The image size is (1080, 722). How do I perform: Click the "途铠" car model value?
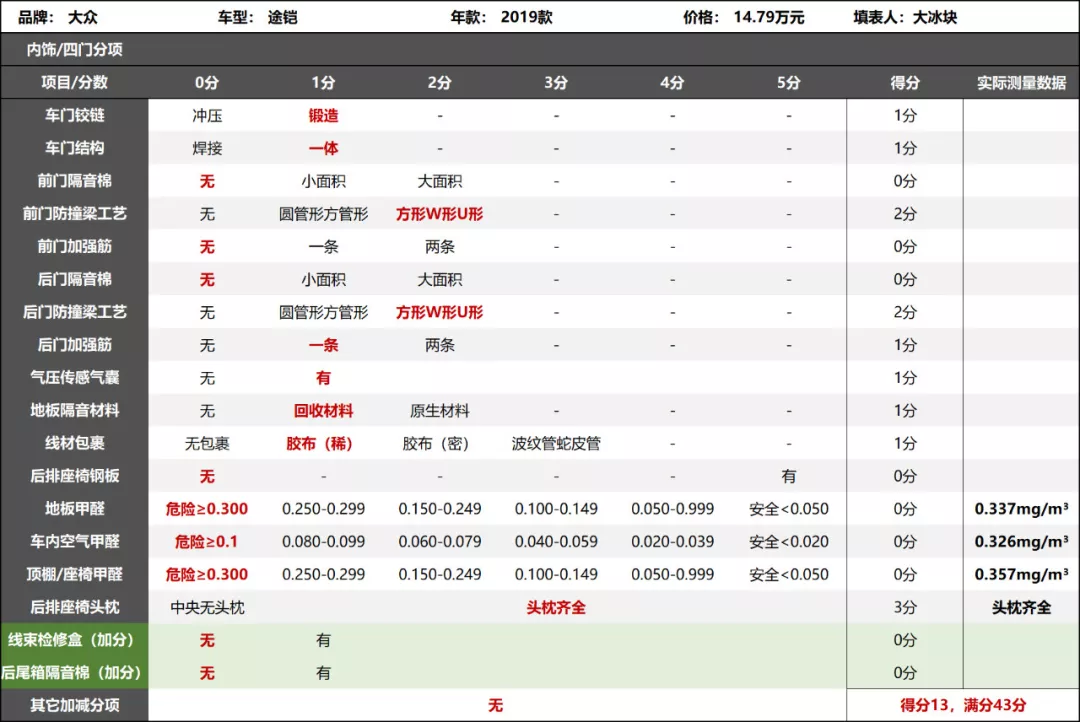tap(283, 17)
